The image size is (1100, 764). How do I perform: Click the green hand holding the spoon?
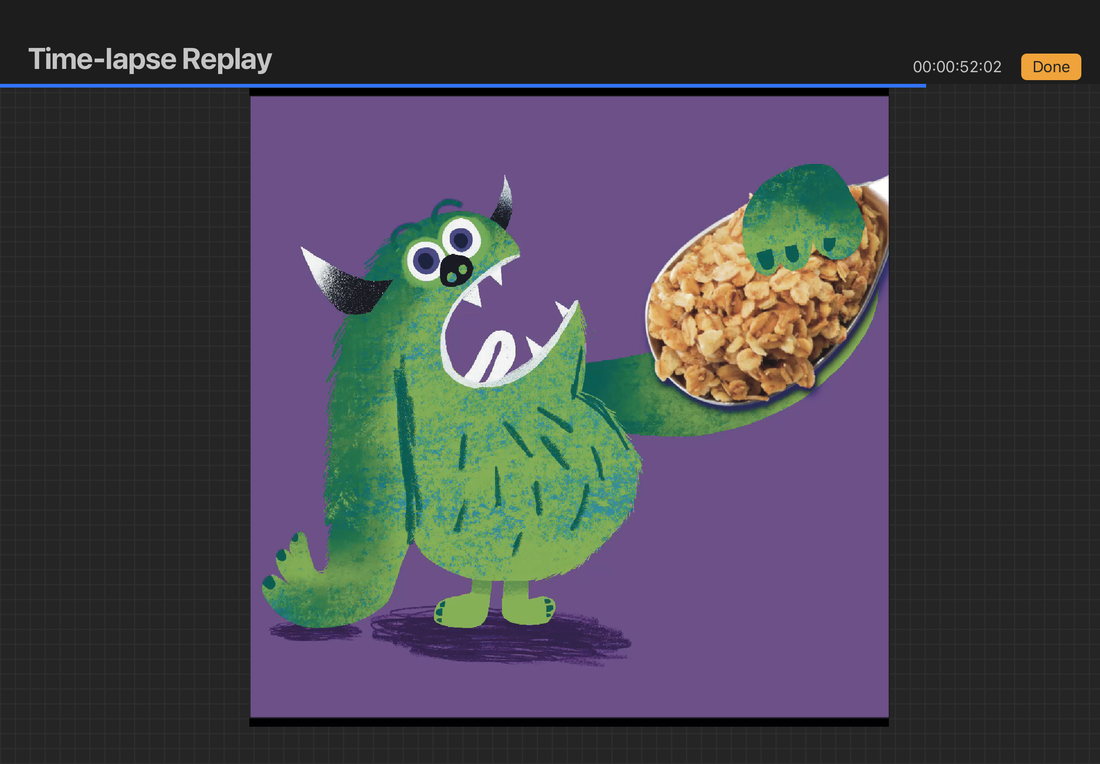coord(805,215)
